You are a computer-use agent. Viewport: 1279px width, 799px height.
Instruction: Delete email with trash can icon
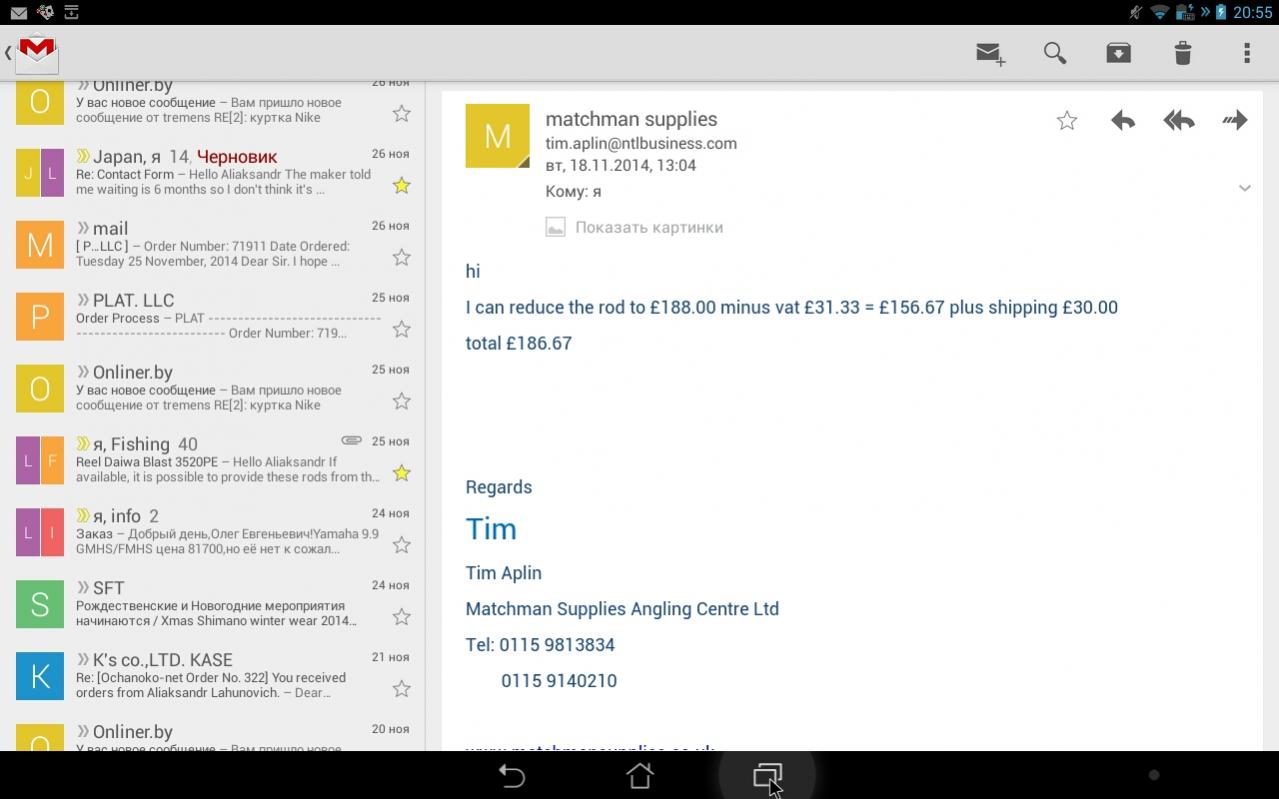click(x=1182, y=53)
